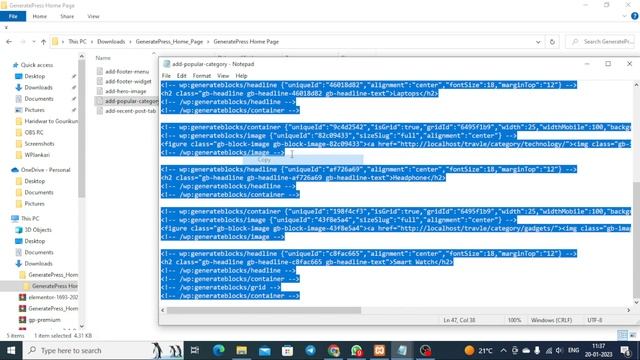
Task: Switch to the Share ribbon tab in Explorer
Action: 67,16
